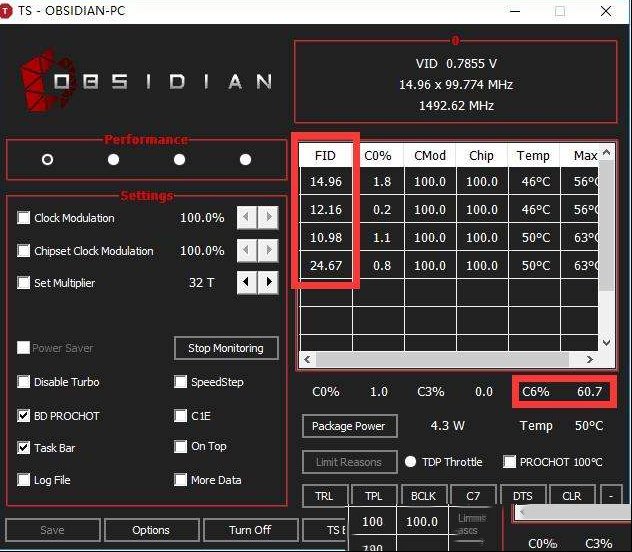Increase Chipset Clock Modulation right arrow
The width and height of the screenshot is (632, 552).
point(268,250)
